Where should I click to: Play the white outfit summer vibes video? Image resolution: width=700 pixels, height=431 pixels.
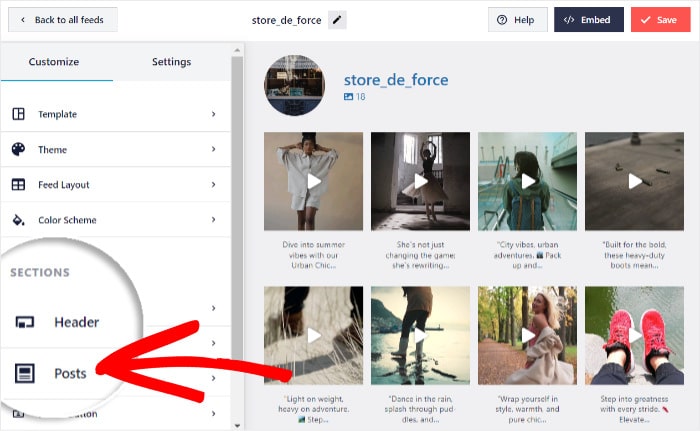point(313,181)
